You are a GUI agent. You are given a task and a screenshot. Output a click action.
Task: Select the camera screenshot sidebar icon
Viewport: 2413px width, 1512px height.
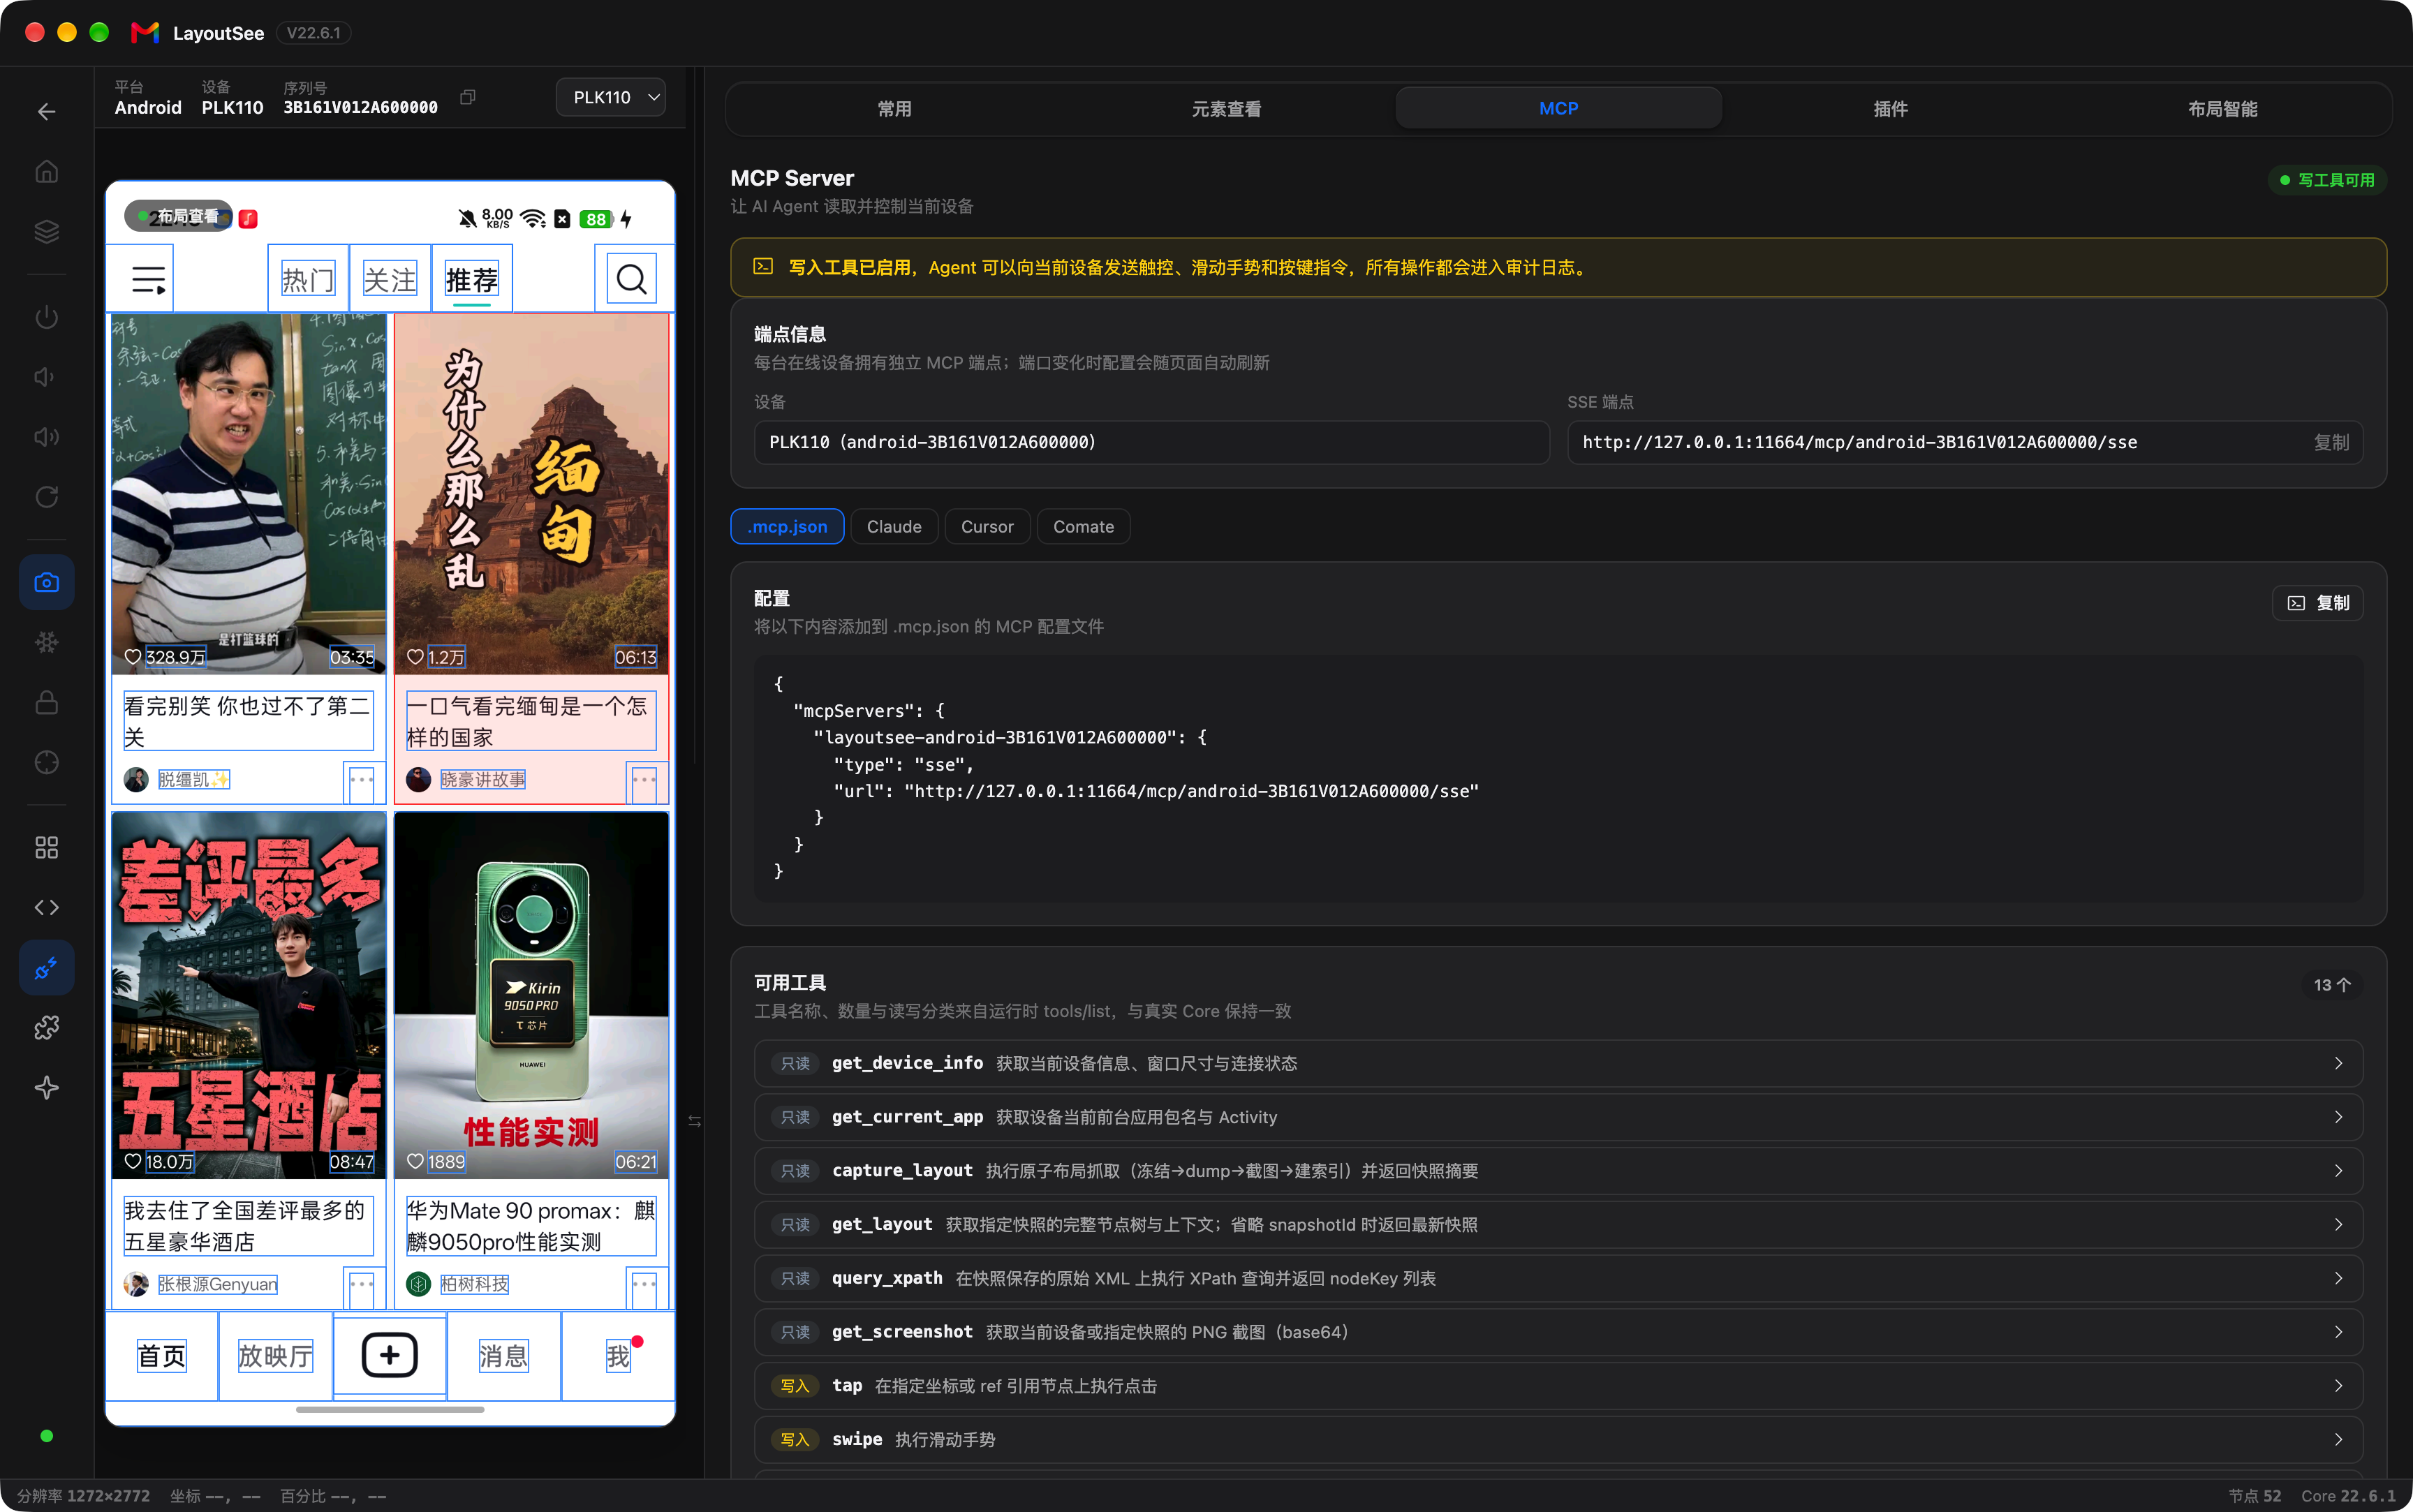click(46, 582)
